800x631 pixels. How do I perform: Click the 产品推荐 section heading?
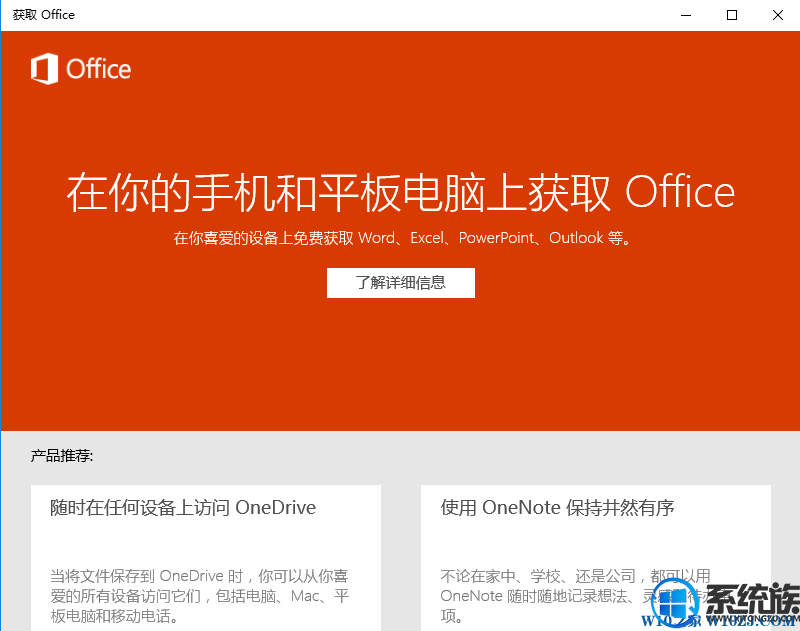coord(62,456)
